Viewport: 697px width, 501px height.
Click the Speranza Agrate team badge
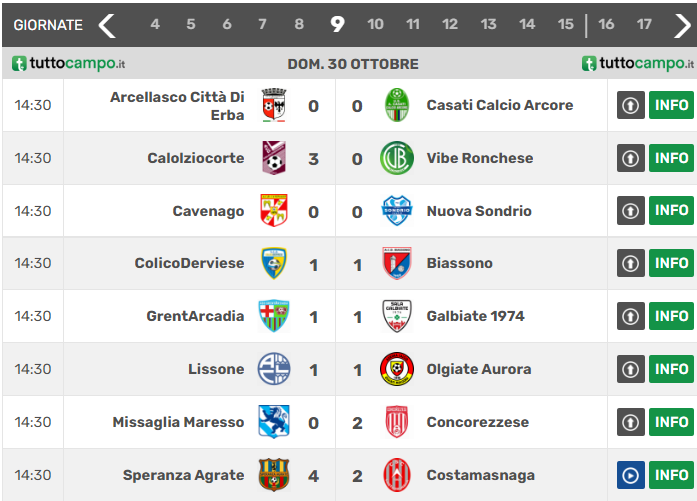coord(273,475)
